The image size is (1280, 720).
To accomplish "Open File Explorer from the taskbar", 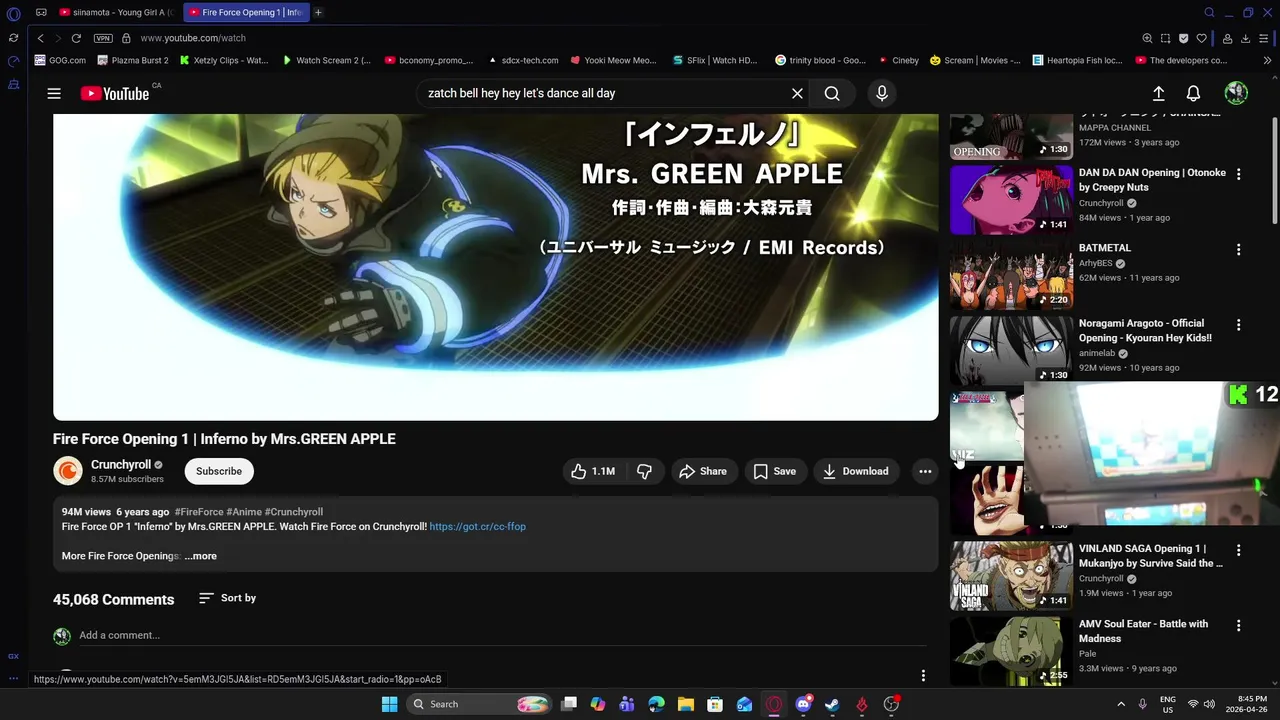I will pos(686,704).
